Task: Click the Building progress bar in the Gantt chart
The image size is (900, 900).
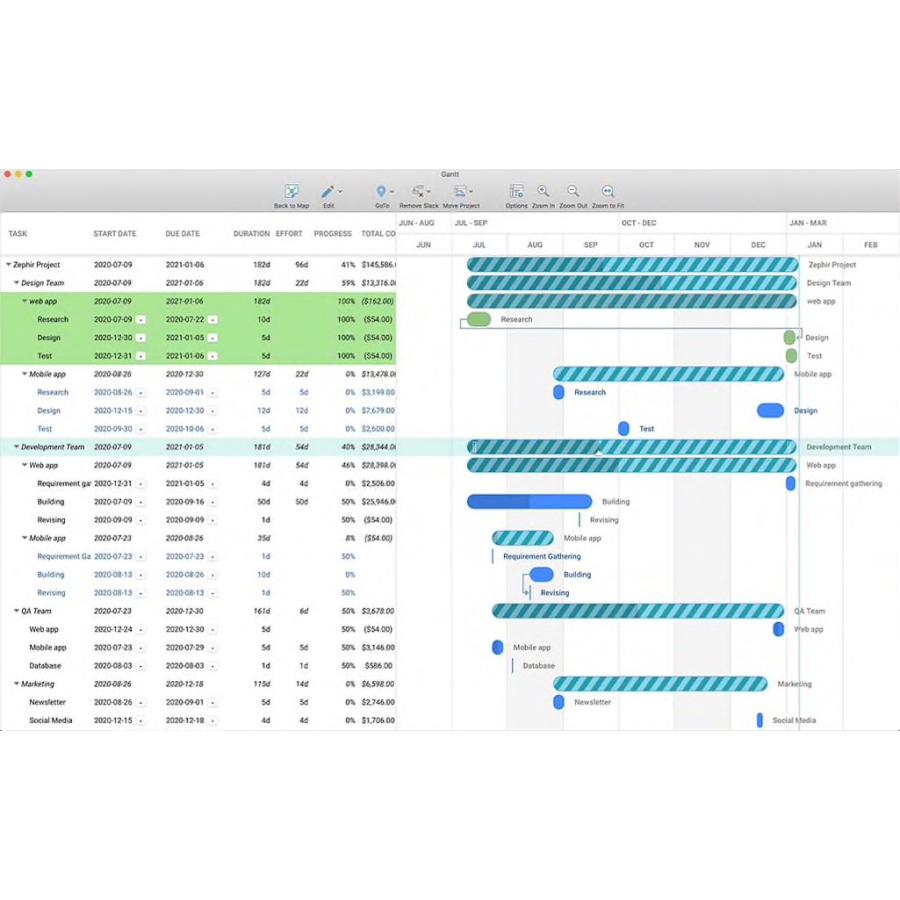Action: (530, 501)
